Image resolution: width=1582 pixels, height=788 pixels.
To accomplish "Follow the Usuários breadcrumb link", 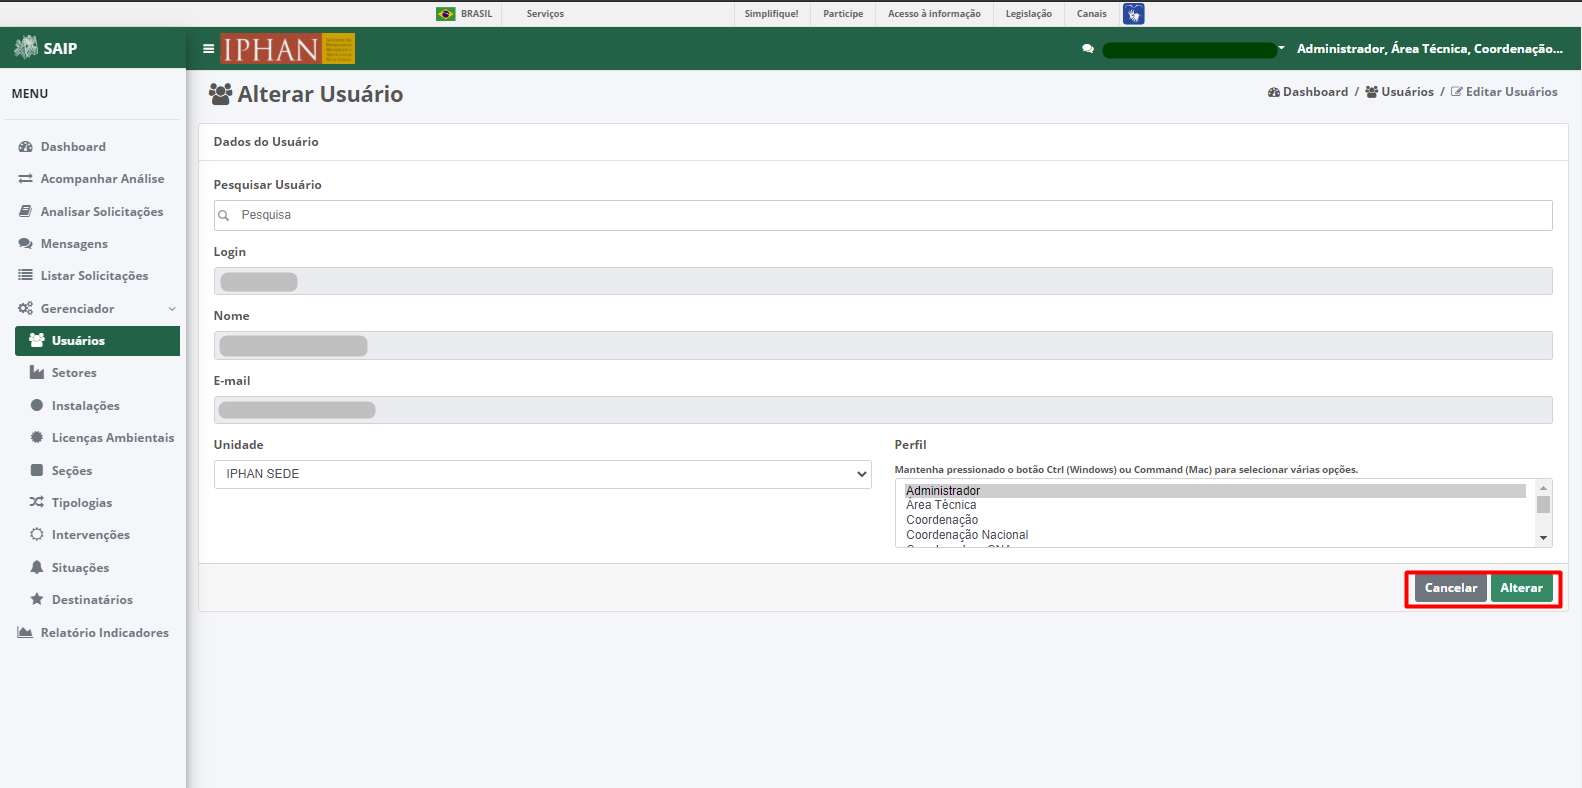I will (x=1407, y=92).
